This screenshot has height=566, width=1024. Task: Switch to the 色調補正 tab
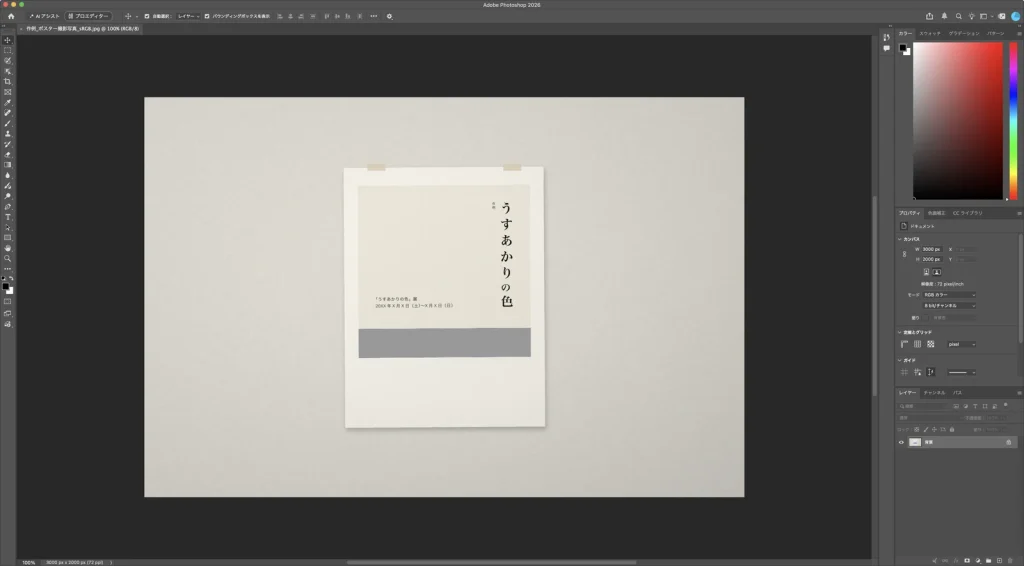pos(936,213)
